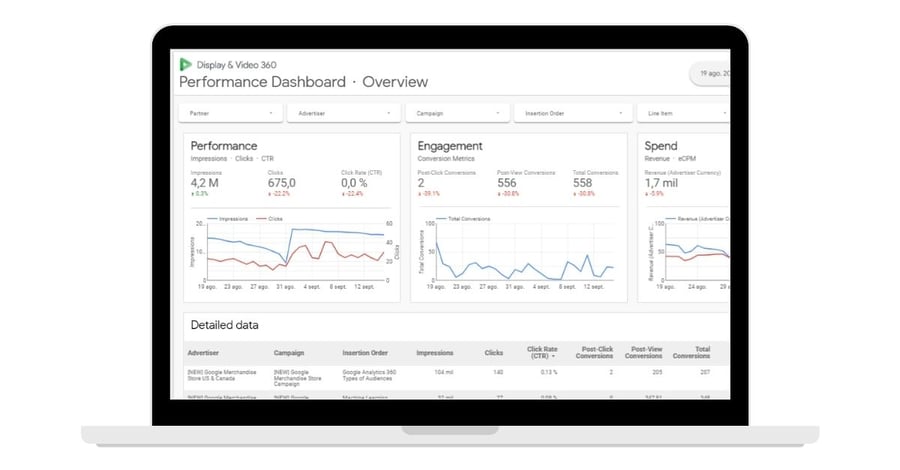This screenshot has width=900, height=470.
Task: Sort table by Campaign column header
Action: 289,353
